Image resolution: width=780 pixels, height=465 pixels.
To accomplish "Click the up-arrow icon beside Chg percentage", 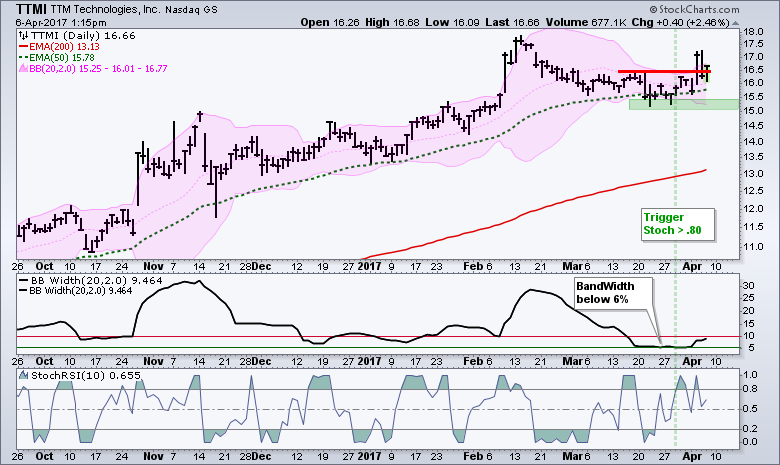I will click(736, 23).
